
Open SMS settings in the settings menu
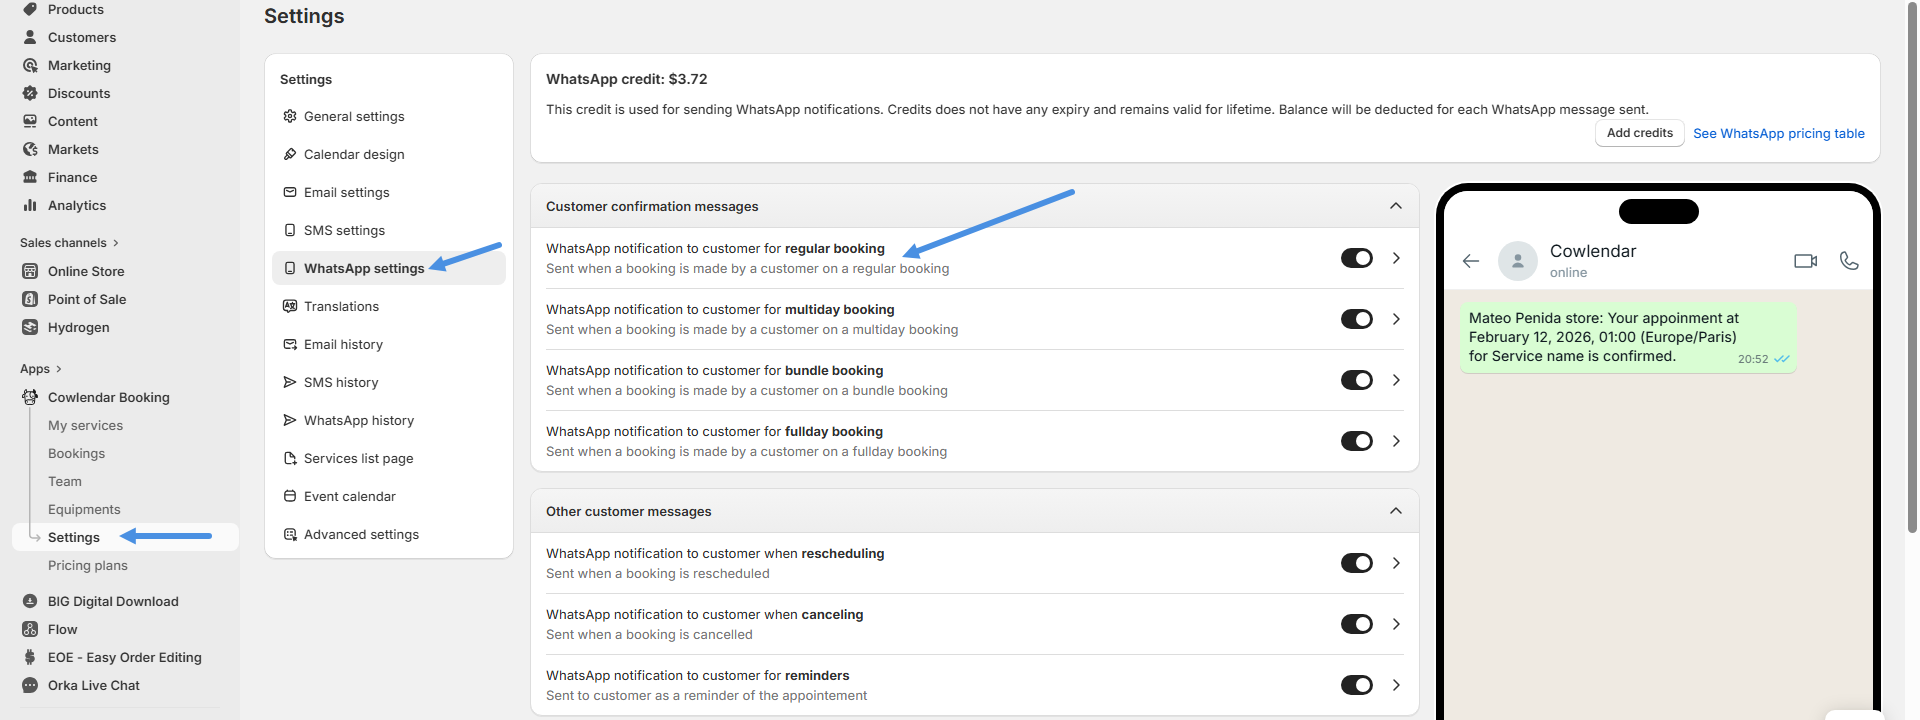(x=344, y=230)
